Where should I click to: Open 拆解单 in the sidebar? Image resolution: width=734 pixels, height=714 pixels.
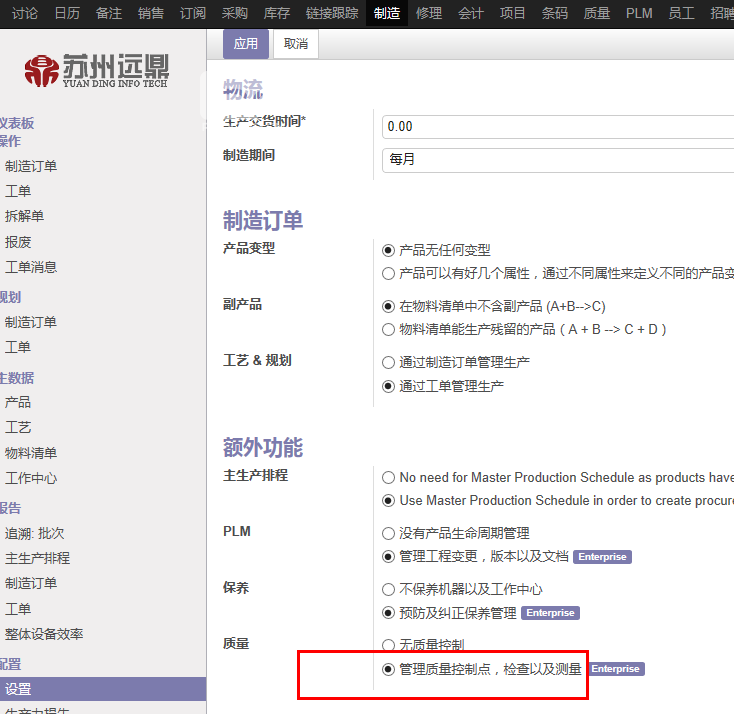coord(24,216)
